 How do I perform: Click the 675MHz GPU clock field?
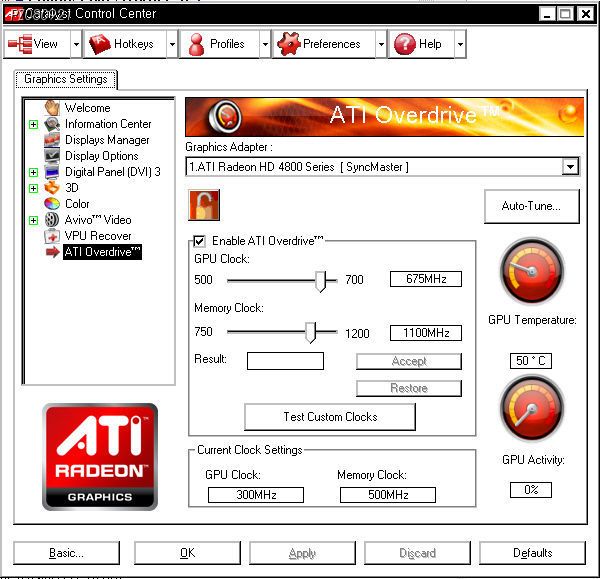point(426,279)
